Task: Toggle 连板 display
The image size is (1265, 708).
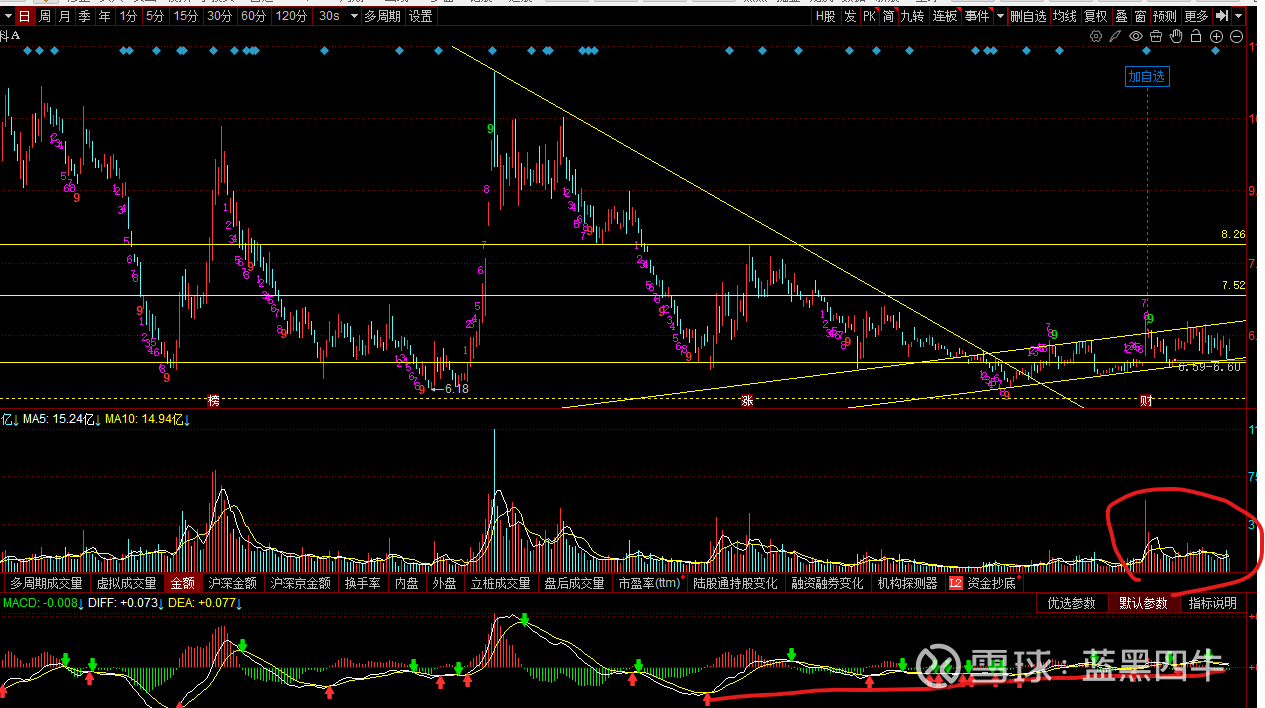Action: pos(945,16)
